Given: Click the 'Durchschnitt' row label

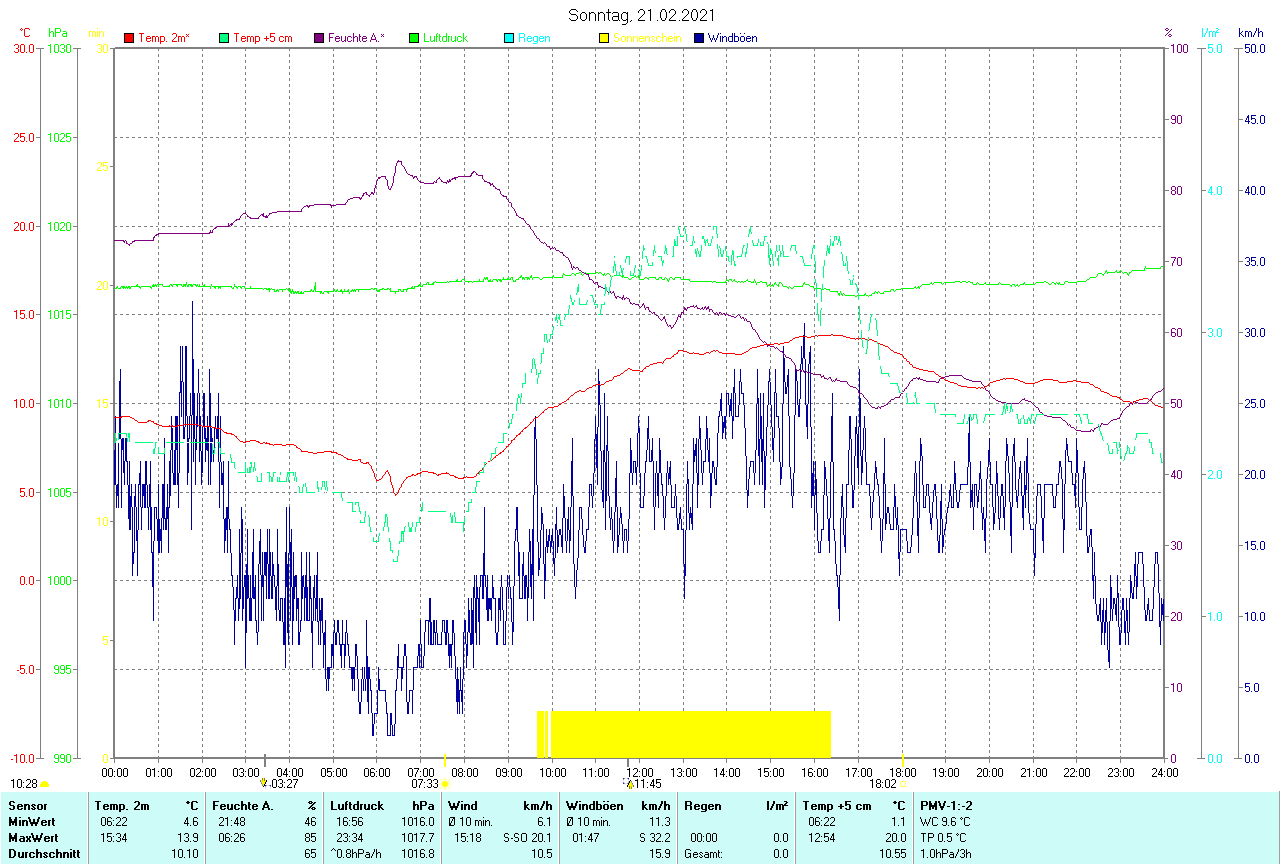Looking at the screenshot, I should pyautogui.click(x=44, y=854).
